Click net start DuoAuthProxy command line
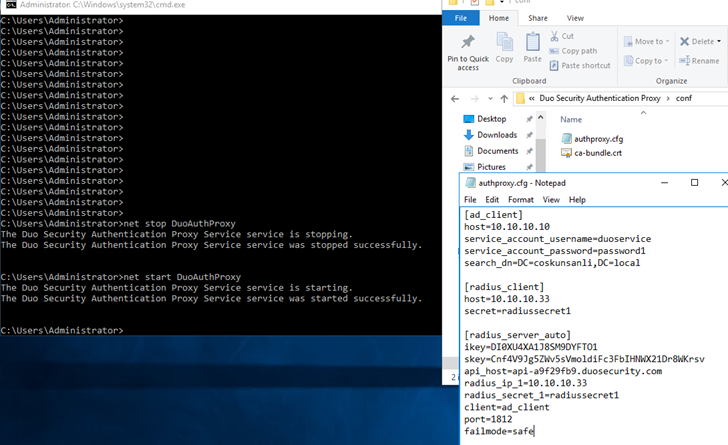The height and width of the screenshot is (445, 728). pyautogui.click(x=121, y=277)
